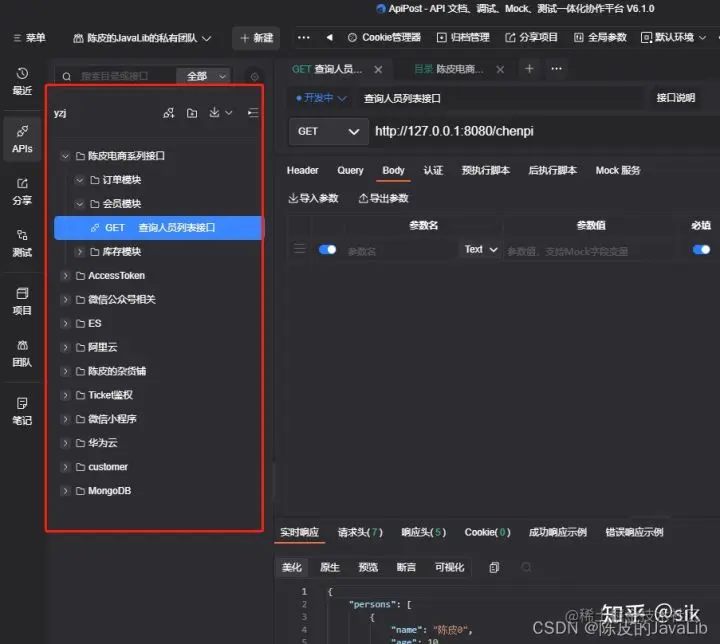Viewport: 720px width, 644px height.
Task: Click the locate icon beside search filter
Action: point(254,76)
